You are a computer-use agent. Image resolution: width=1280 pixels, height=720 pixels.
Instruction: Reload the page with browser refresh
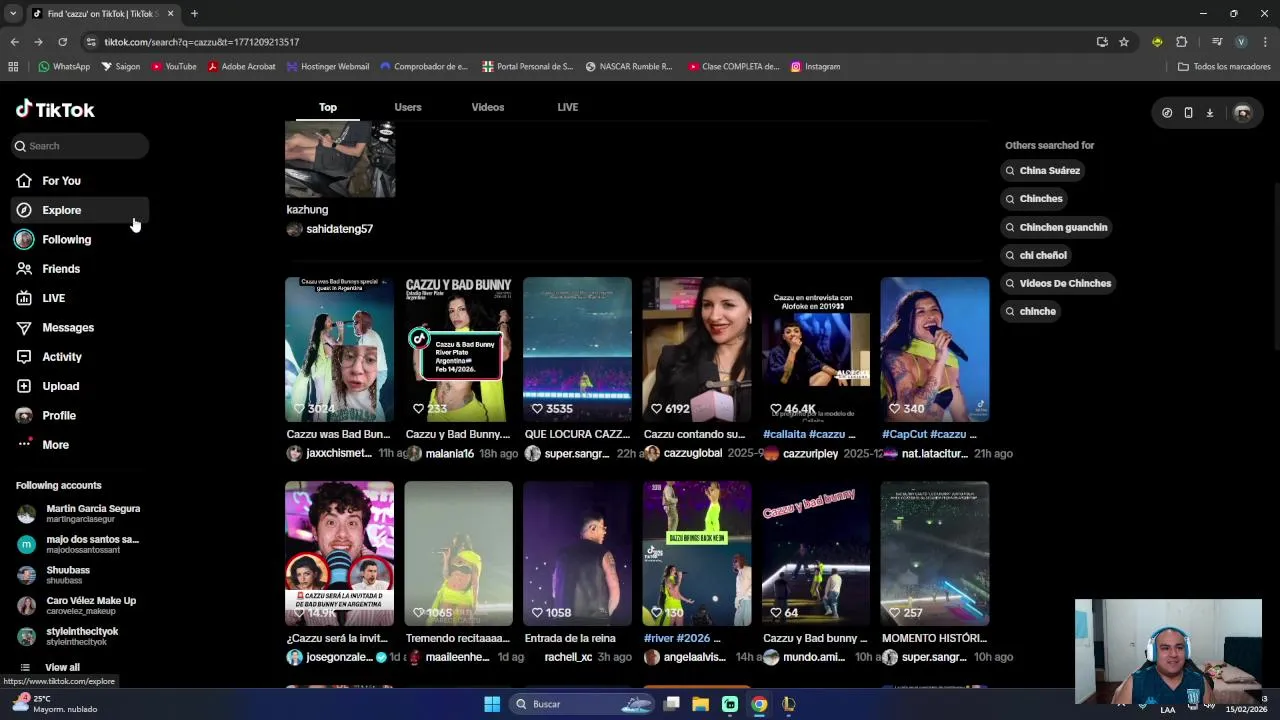(62, 42)
